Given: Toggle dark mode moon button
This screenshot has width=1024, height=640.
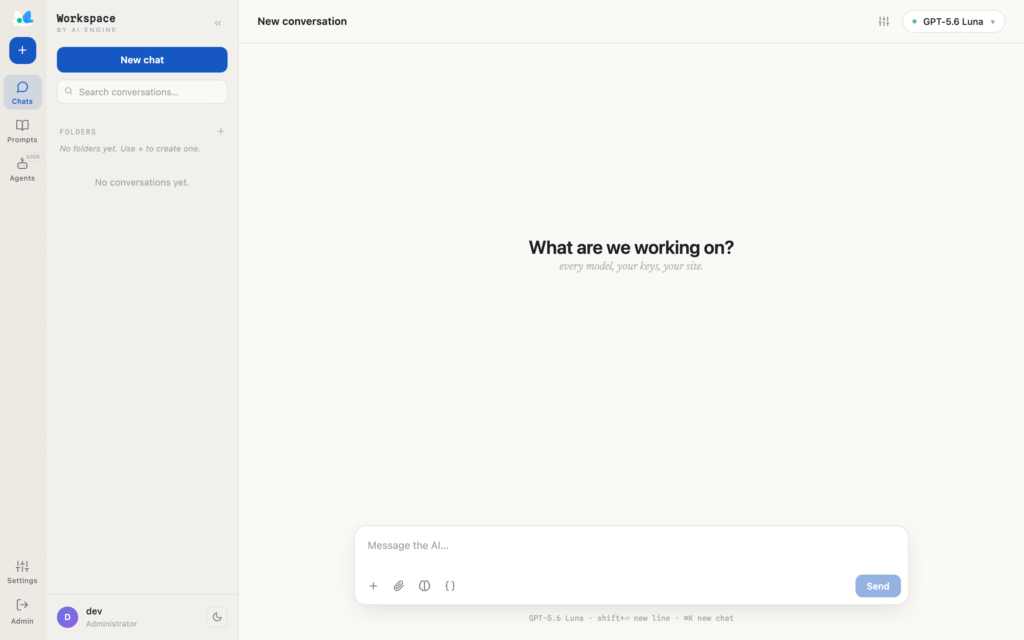Looking at the screenshot, I should (x=217, y=617).
